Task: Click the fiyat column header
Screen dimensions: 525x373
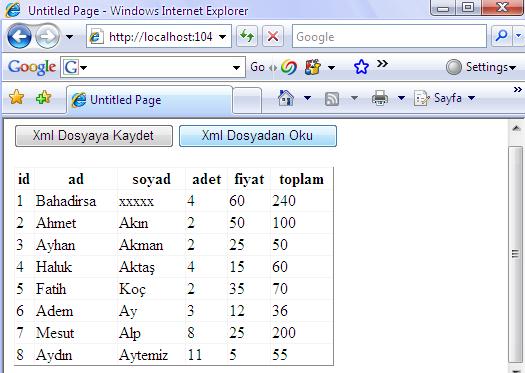Action: tap(249, 179)
